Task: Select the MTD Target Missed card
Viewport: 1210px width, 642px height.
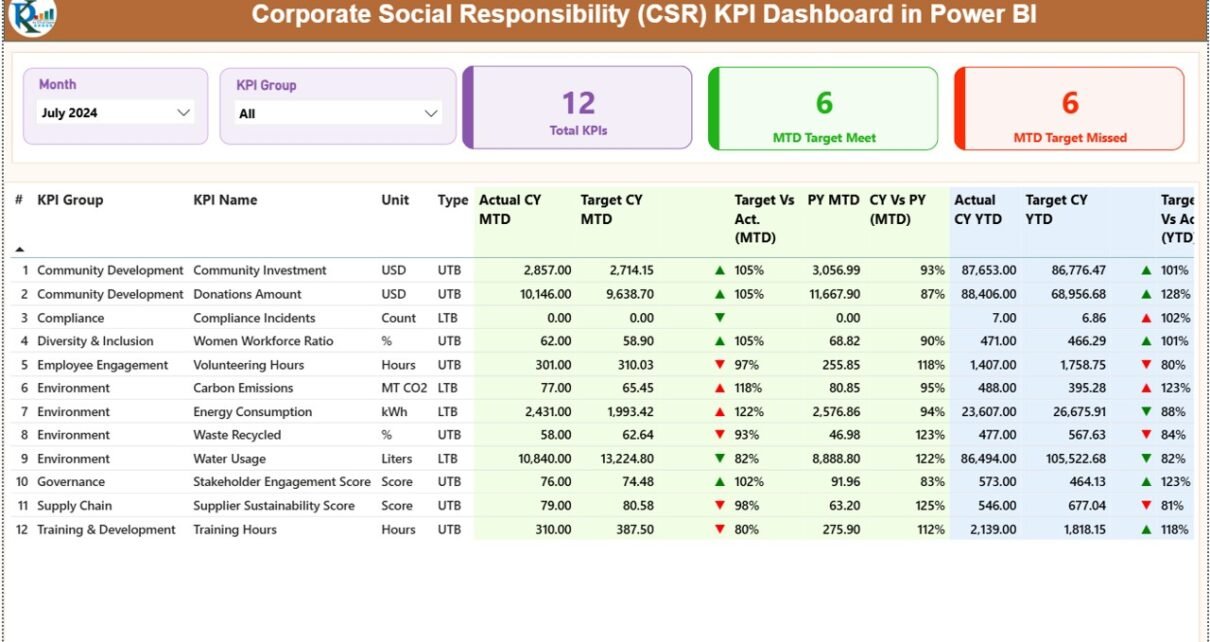Action: (1069, 108)
